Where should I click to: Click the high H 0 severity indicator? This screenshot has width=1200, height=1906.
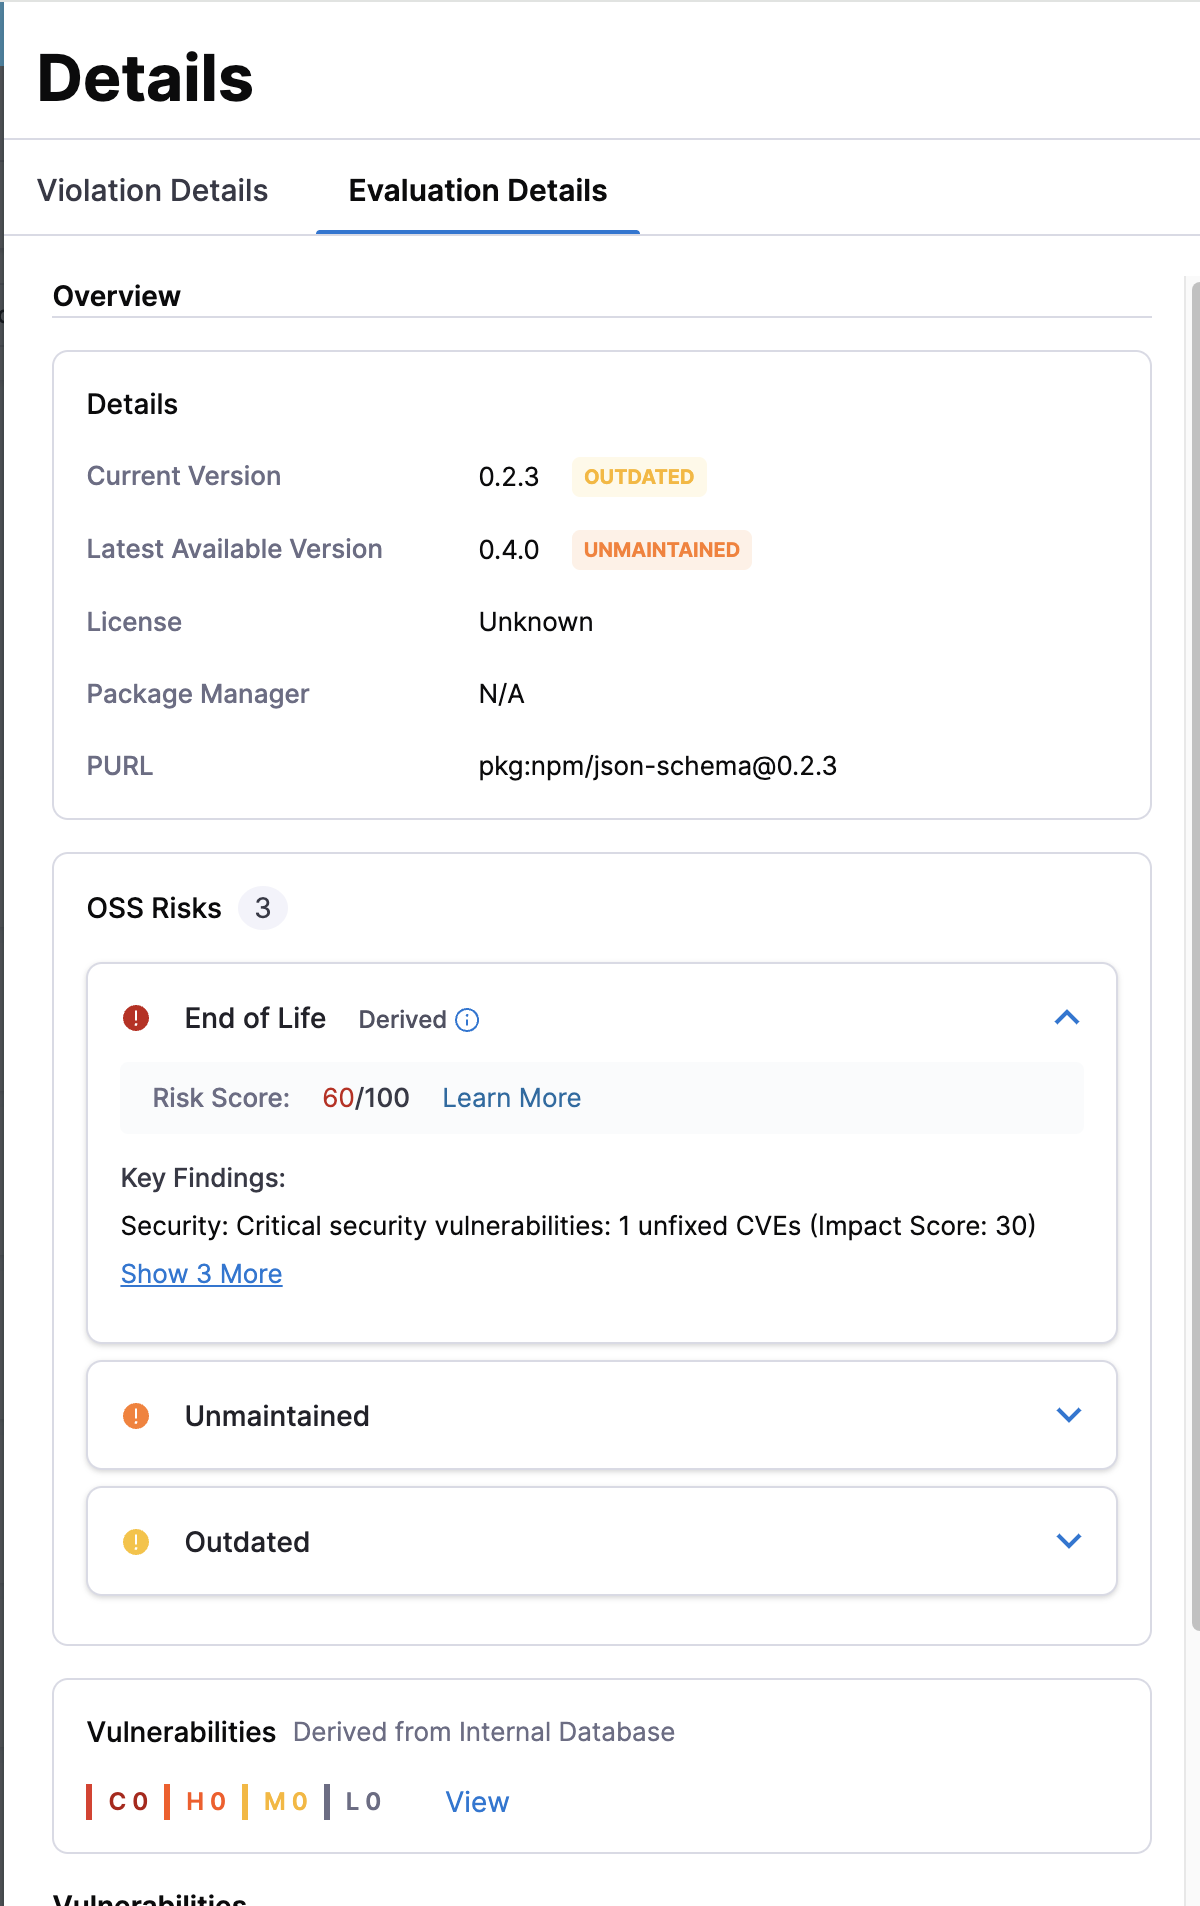pos(196,1802)
